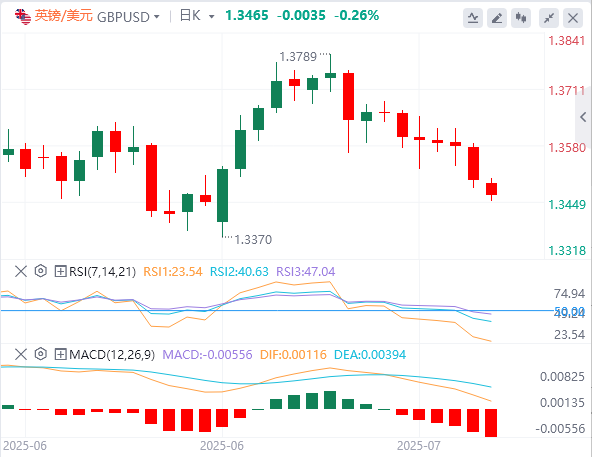592x457 pixels.
Task: Toggle the RSI1 line label
Action: pos(173,272)
